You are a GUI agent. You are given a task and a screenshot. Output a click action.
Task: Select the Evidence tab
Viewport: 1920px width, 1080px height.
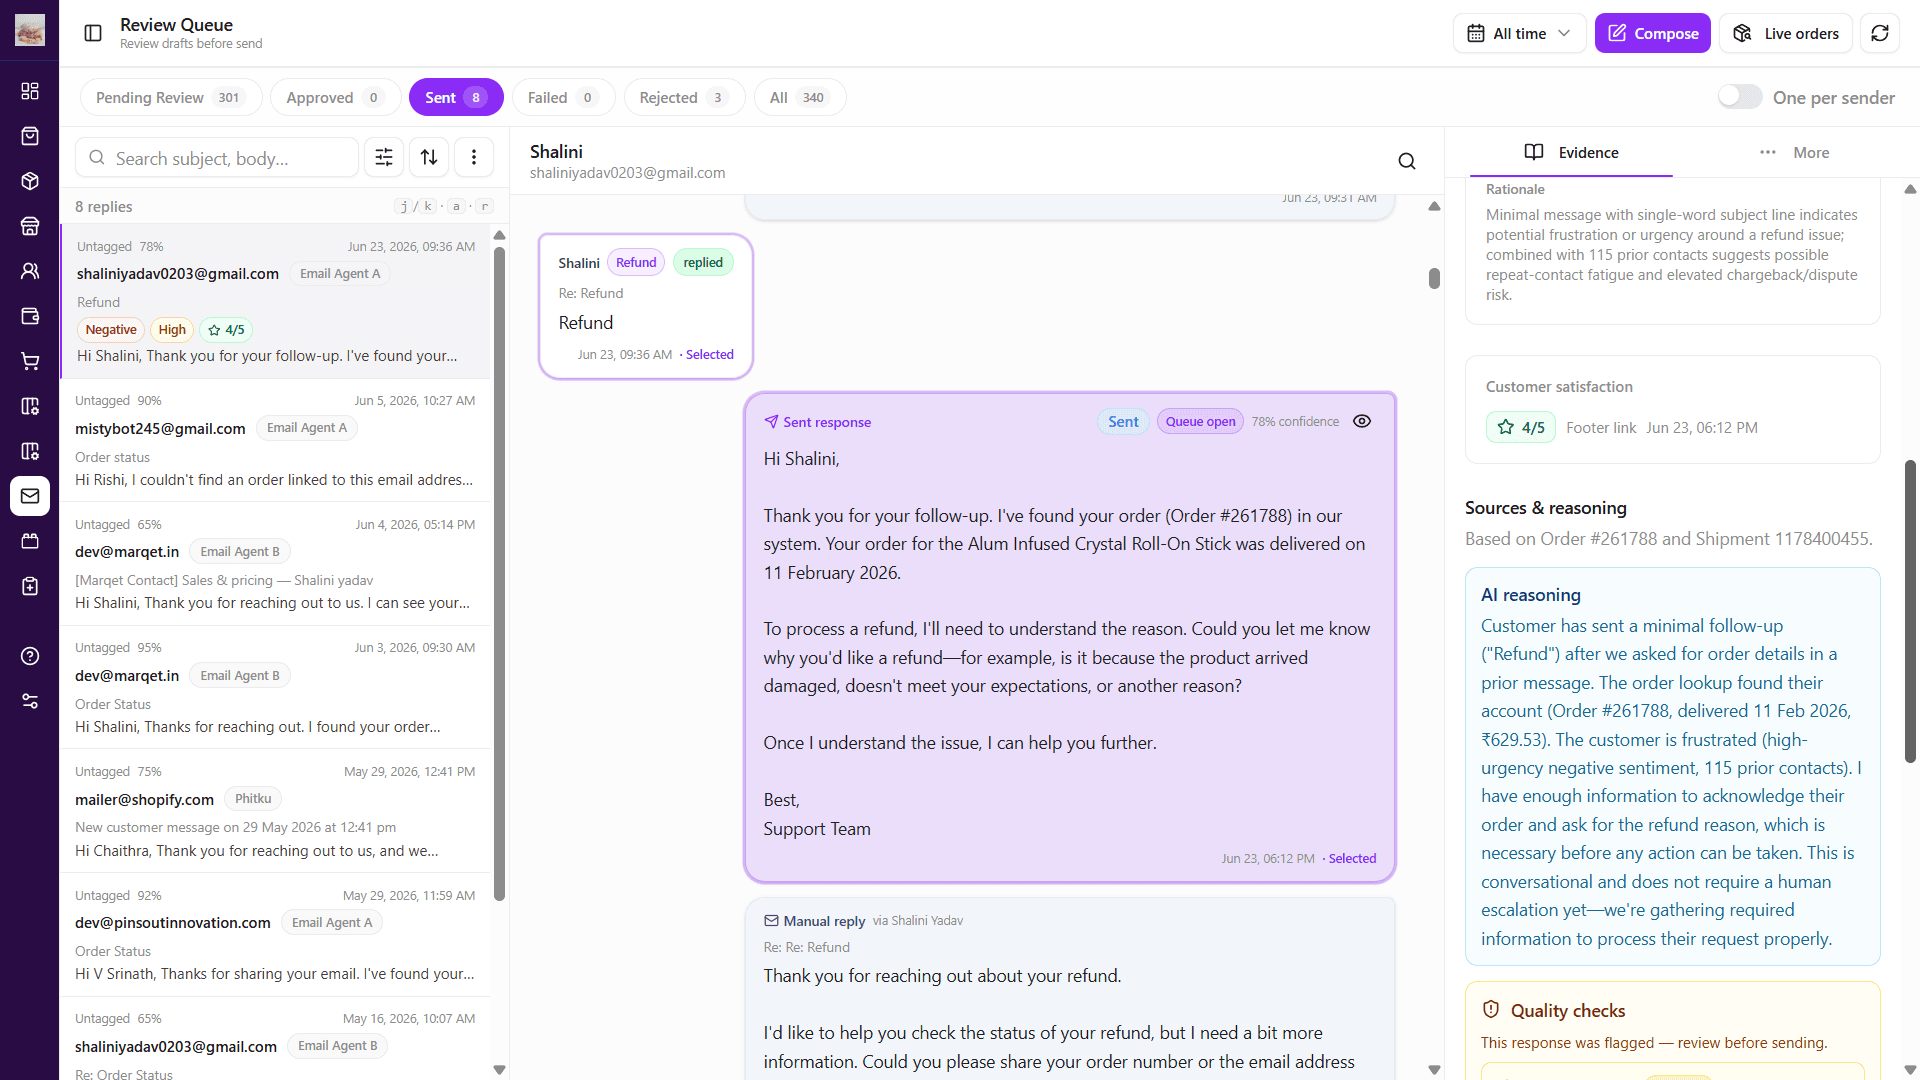pyautogui.click(x=1571, y=152)
